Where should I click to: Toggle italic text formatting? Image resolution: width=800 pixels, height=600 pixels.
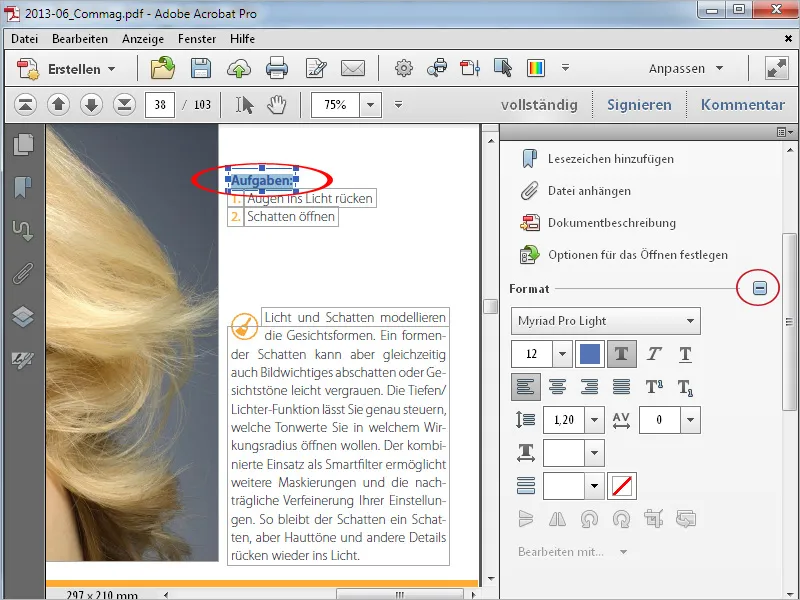tap(654, 354)
